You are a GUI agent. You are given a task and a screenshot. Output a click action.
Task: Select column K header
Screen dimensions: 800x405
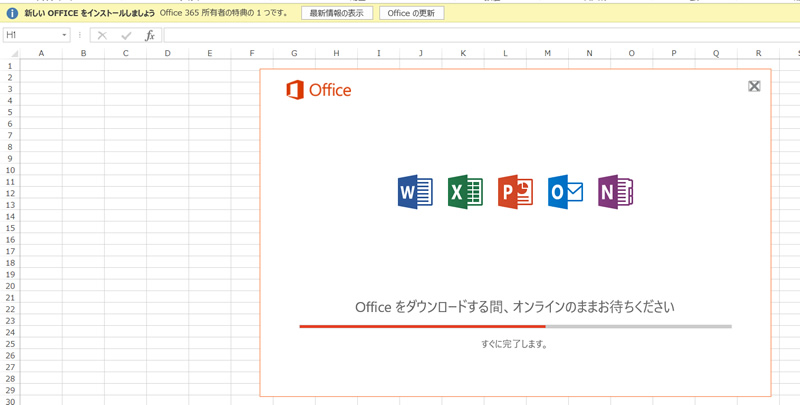click(x=463, y=53)
